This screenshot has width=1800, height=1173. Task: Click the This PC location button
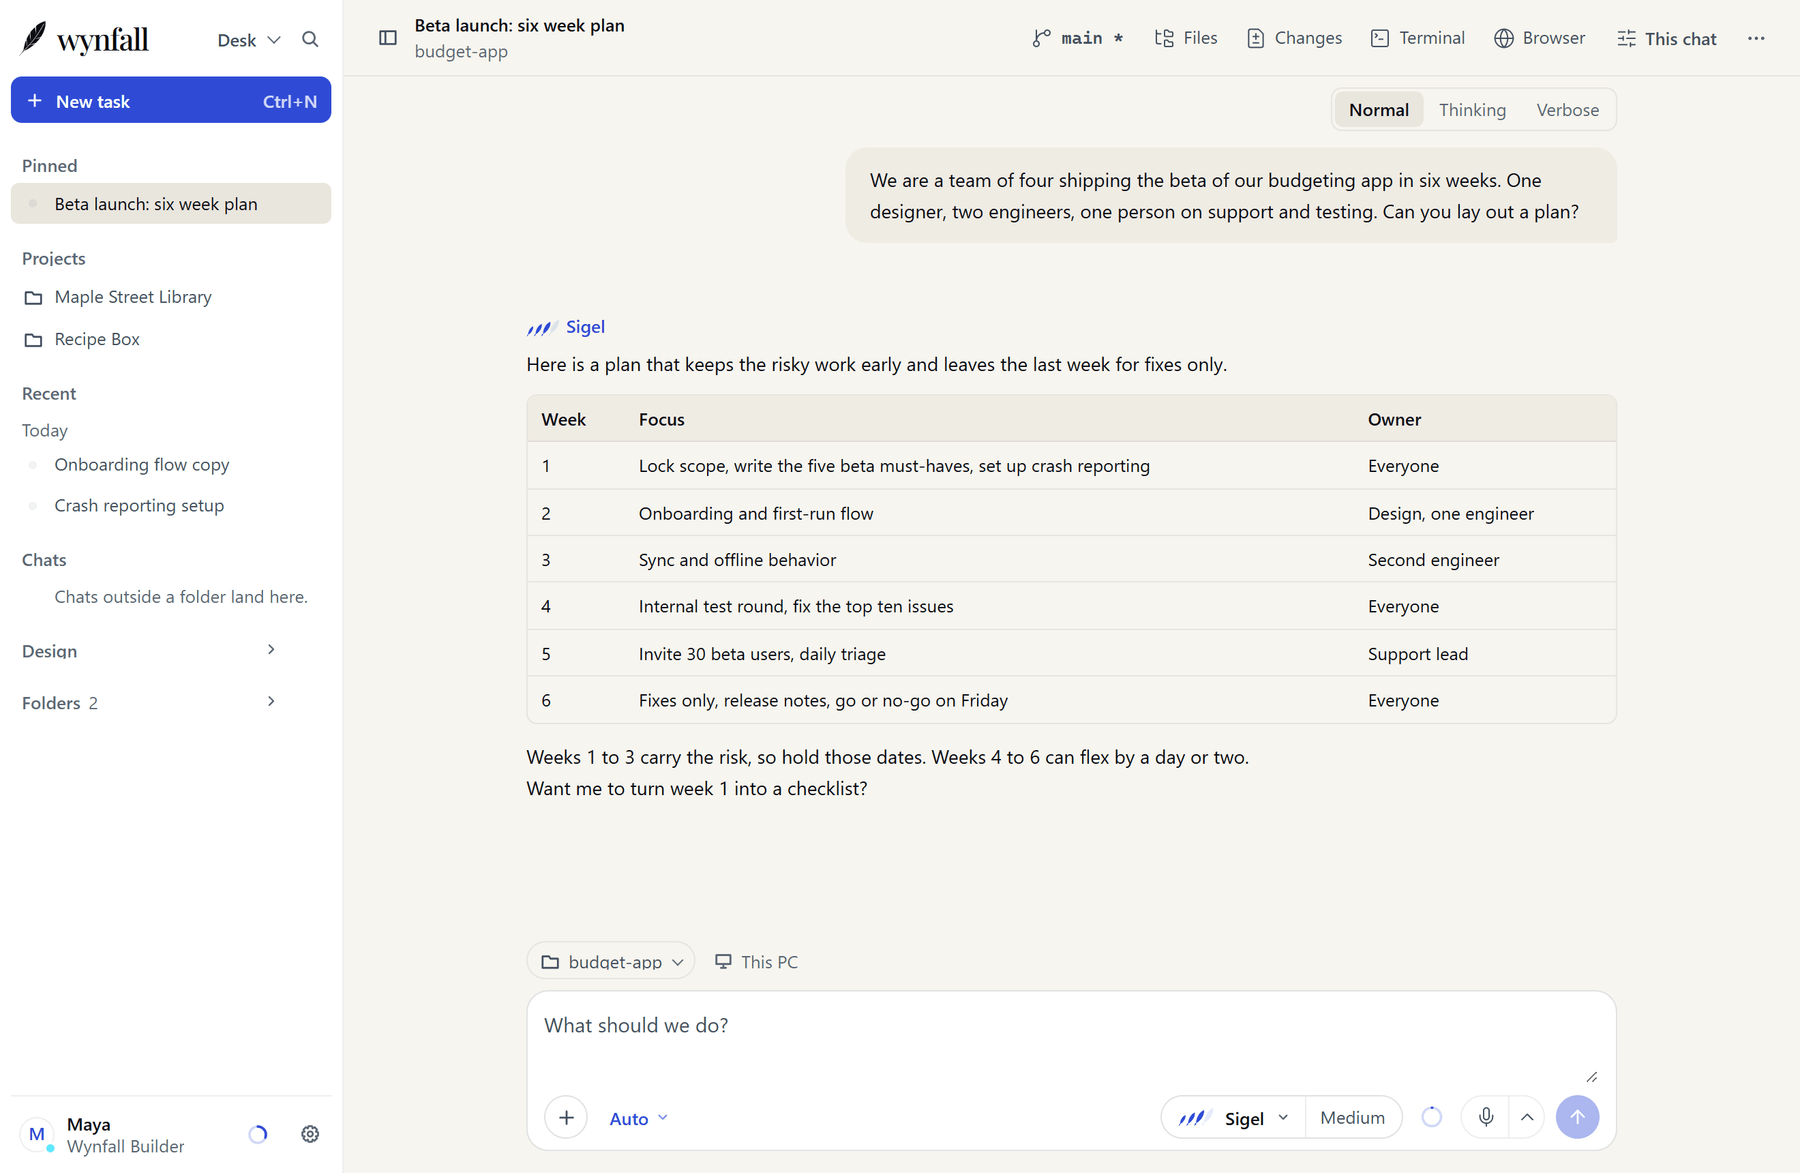coord(756,961)
